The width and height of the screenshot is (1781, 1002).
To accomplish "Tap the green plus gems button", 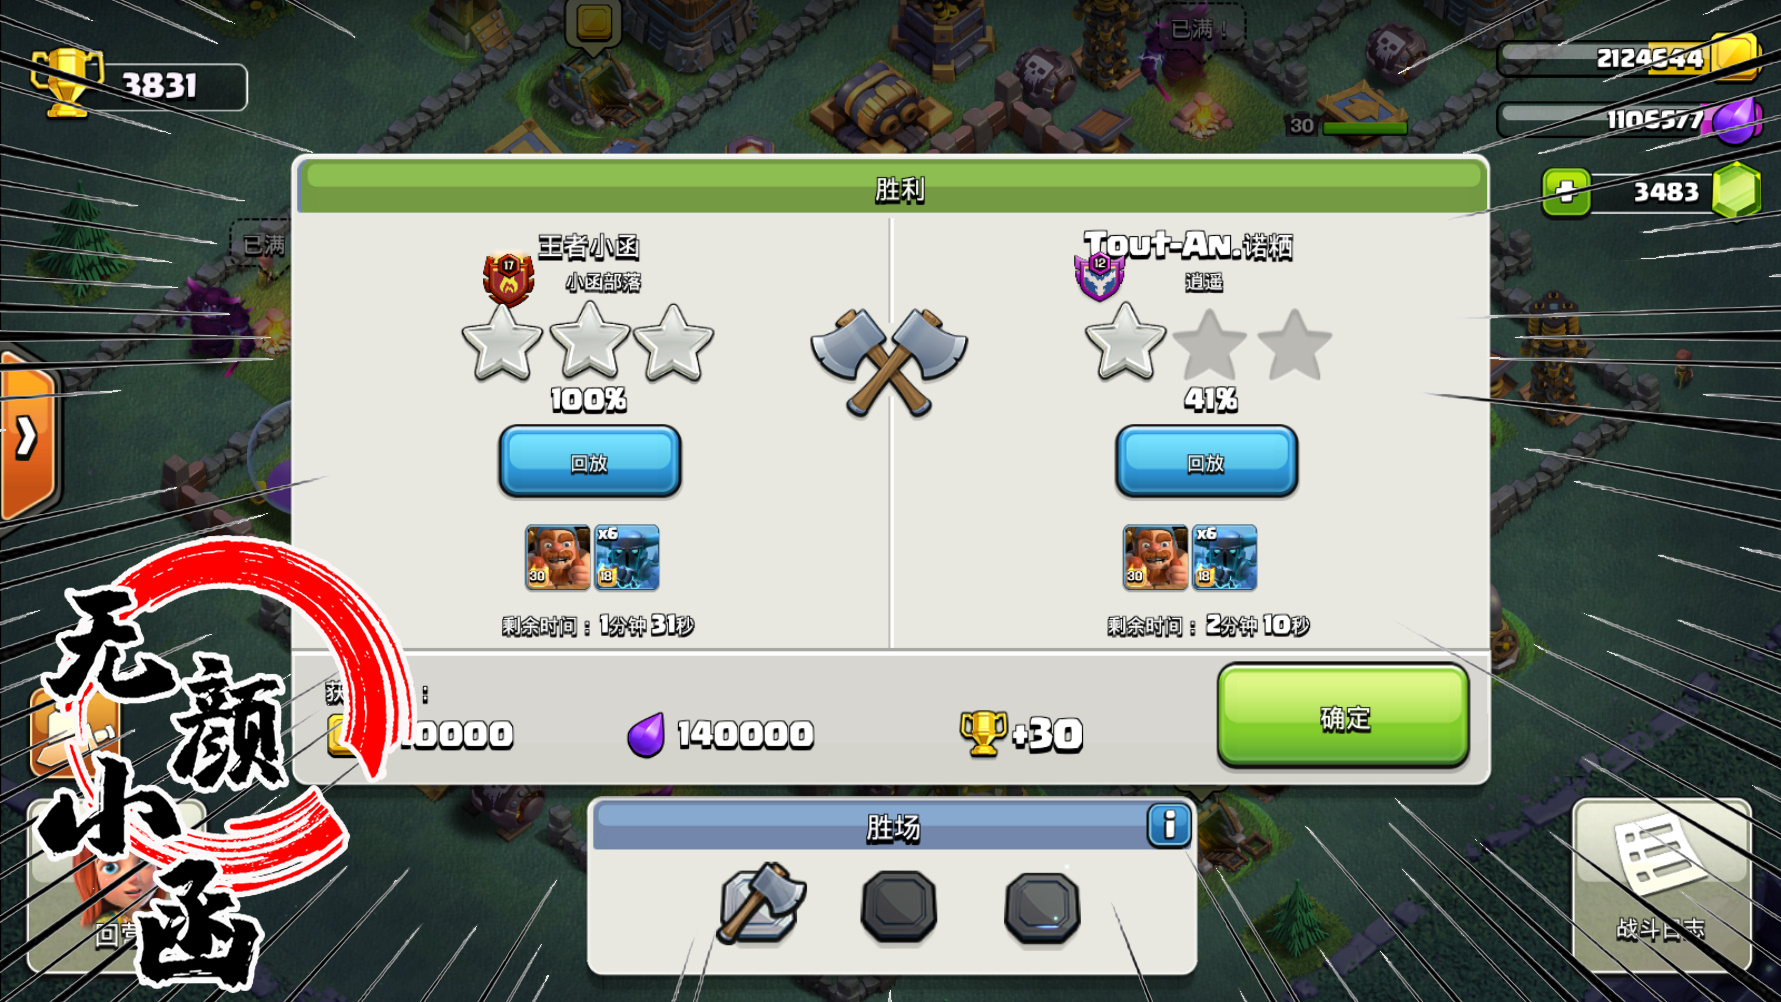I will [x=1566, y=191].
